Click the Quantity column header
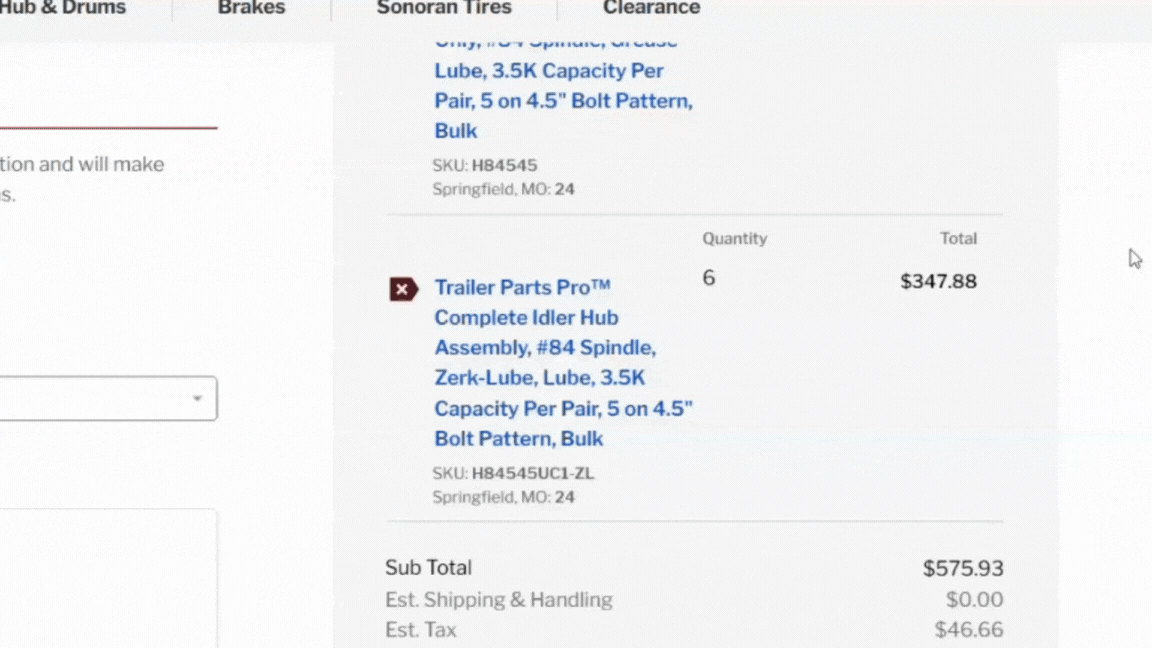The height and width of the screenshot is (648, 1152). tap(735, 238)
